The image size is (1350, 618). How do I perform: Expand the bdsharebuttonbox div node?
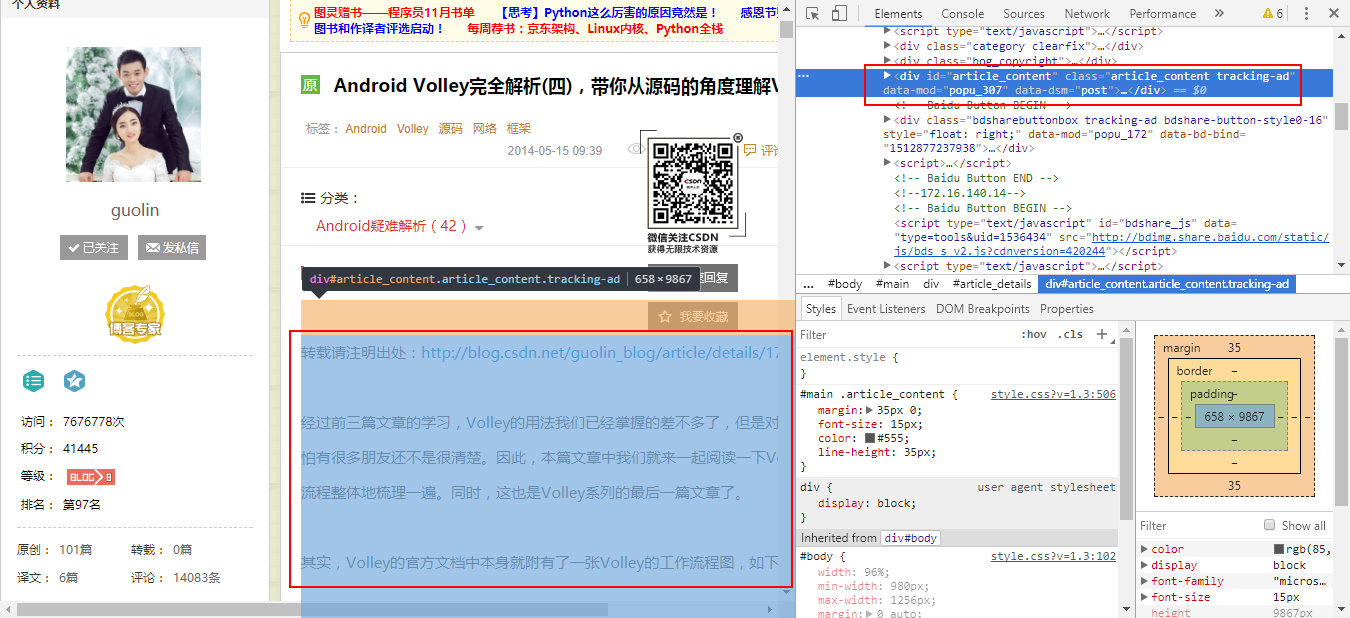tap(887, 119)
